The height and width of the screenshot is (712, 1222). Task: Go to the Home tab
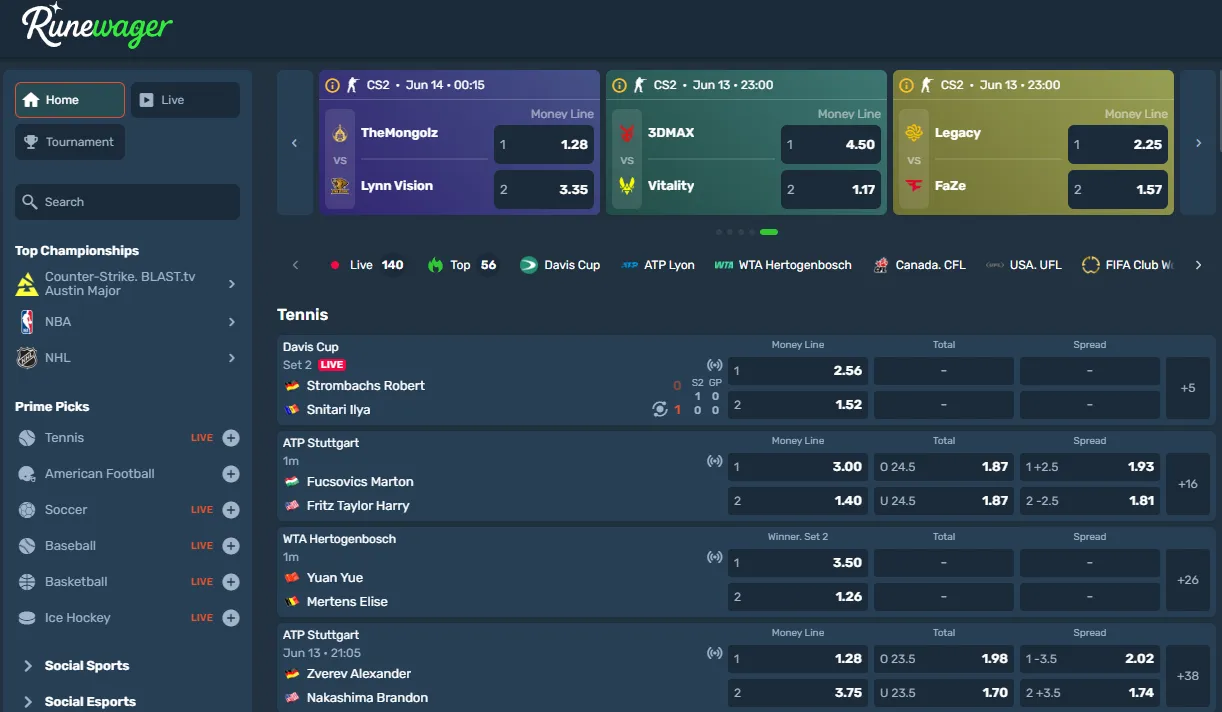coord(70,100)
